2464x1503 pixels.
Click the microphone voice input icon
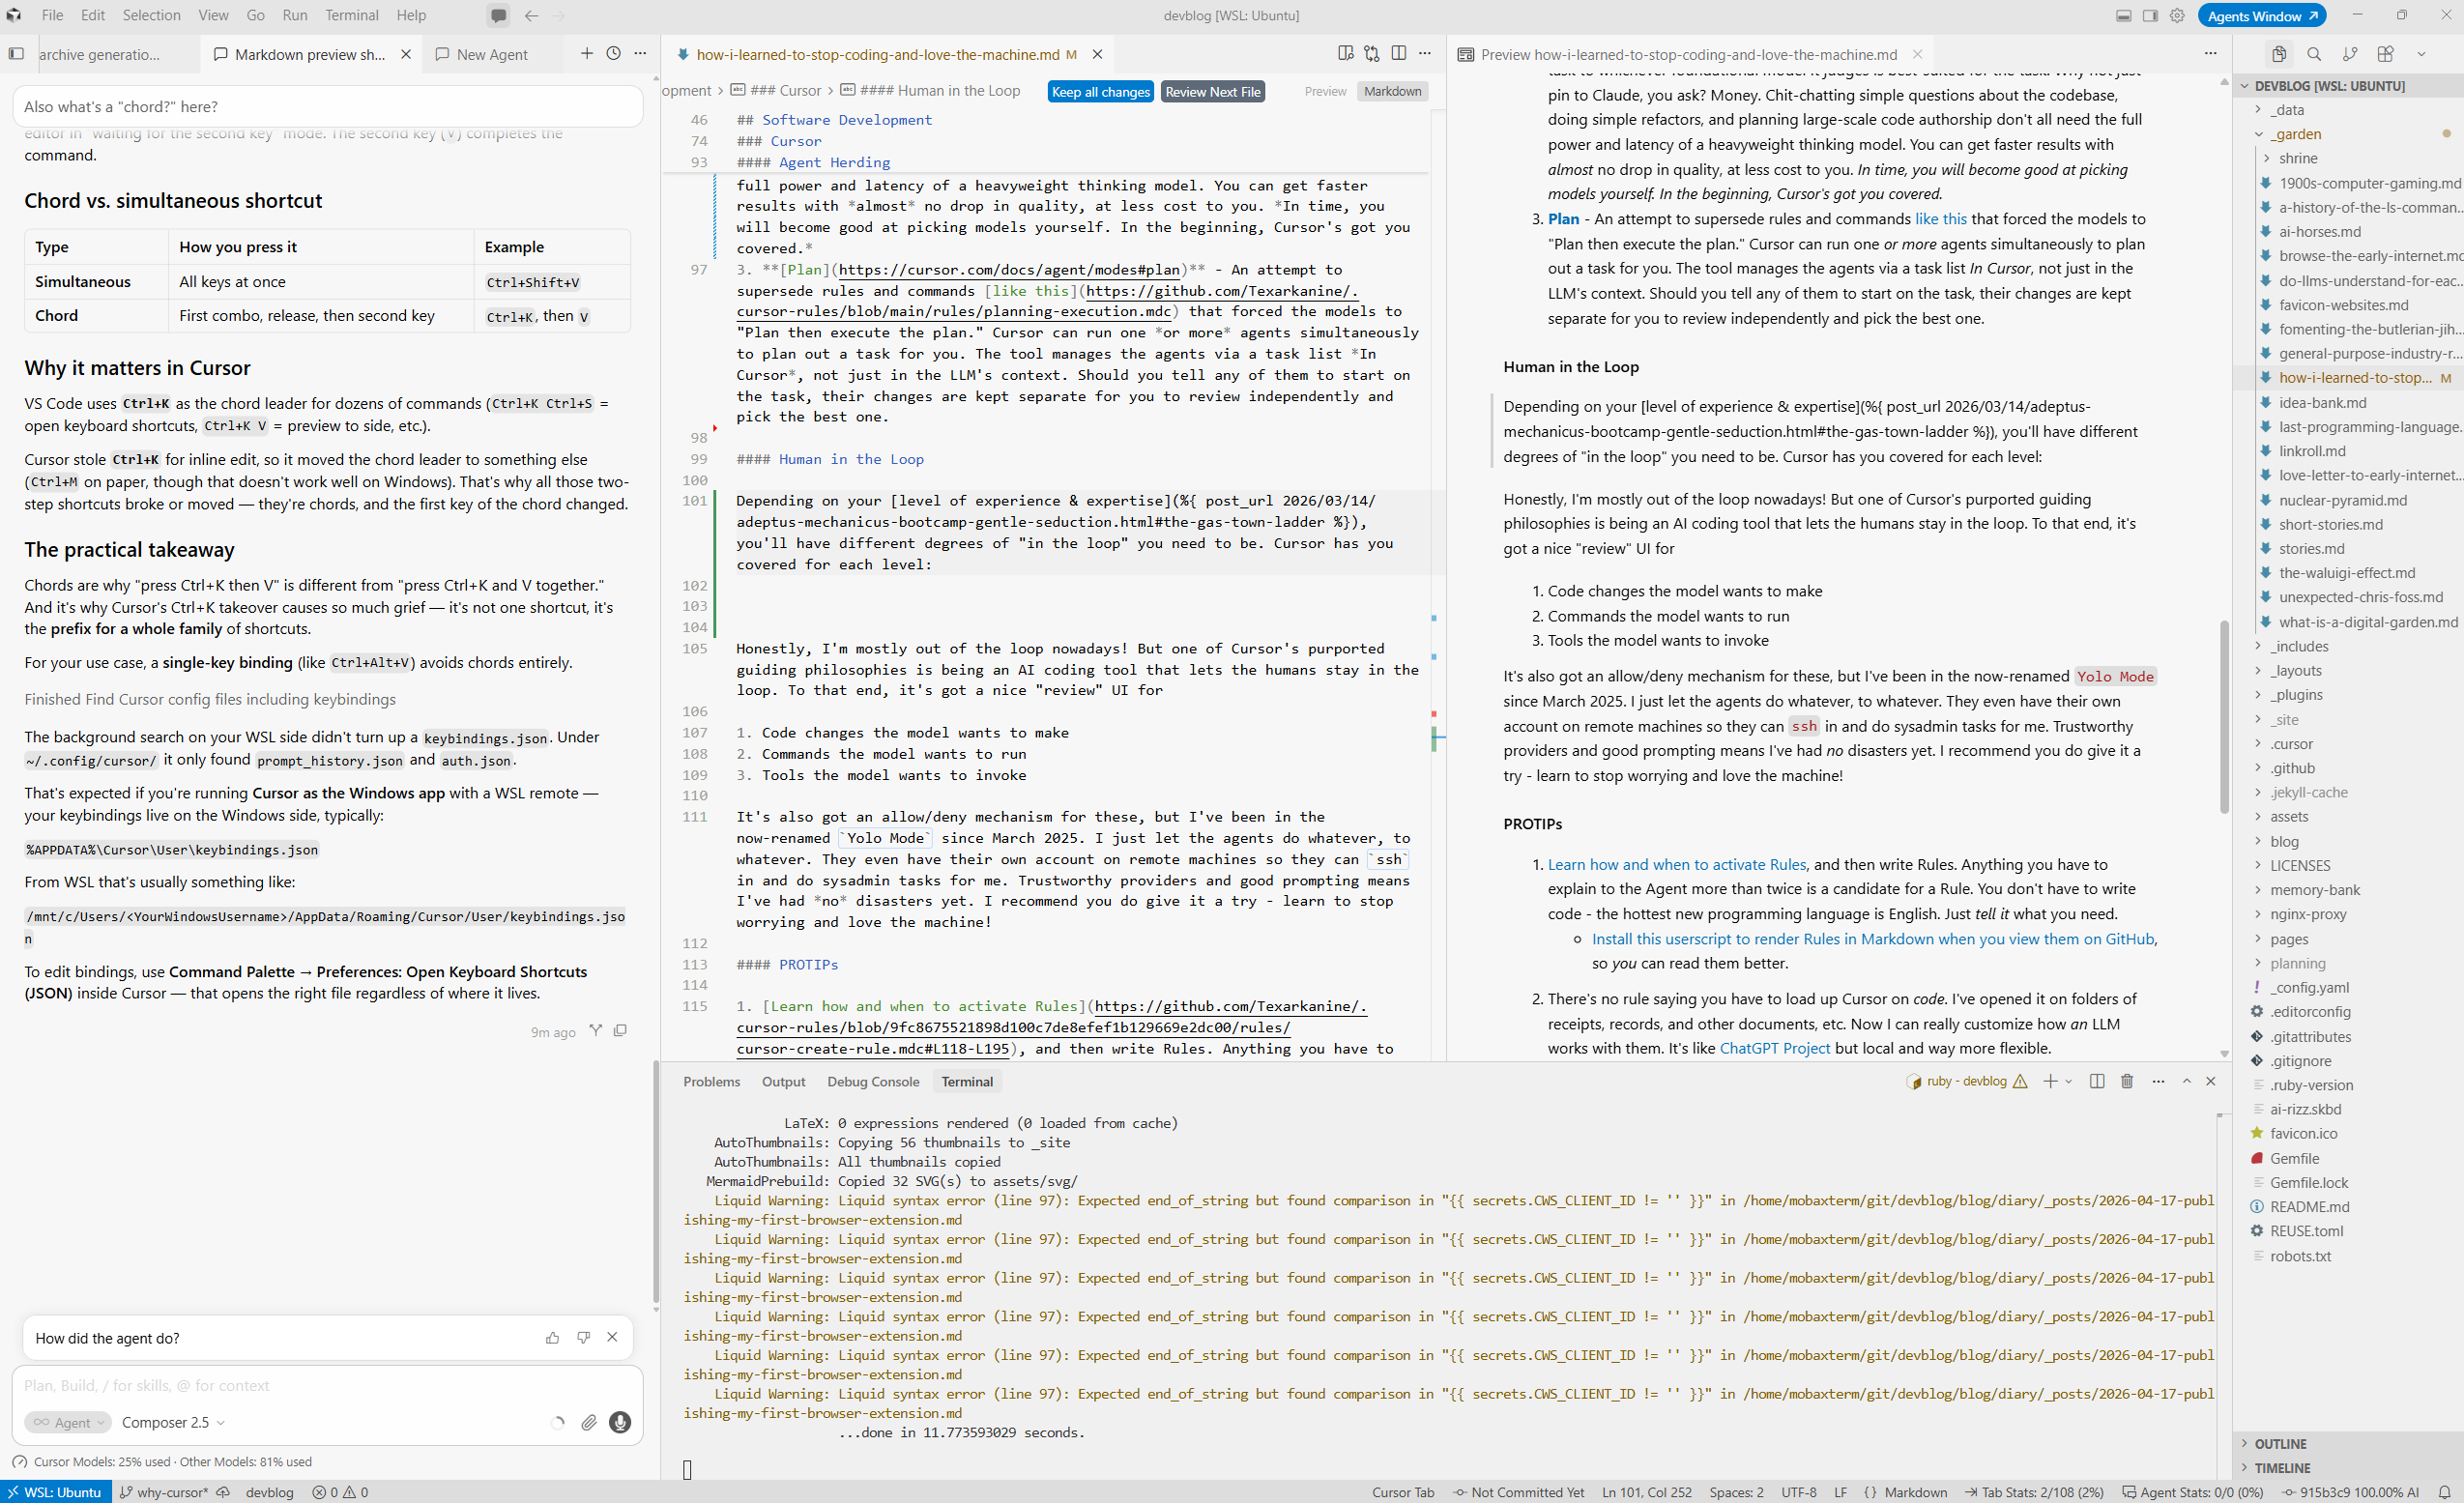coord(620,1422)
